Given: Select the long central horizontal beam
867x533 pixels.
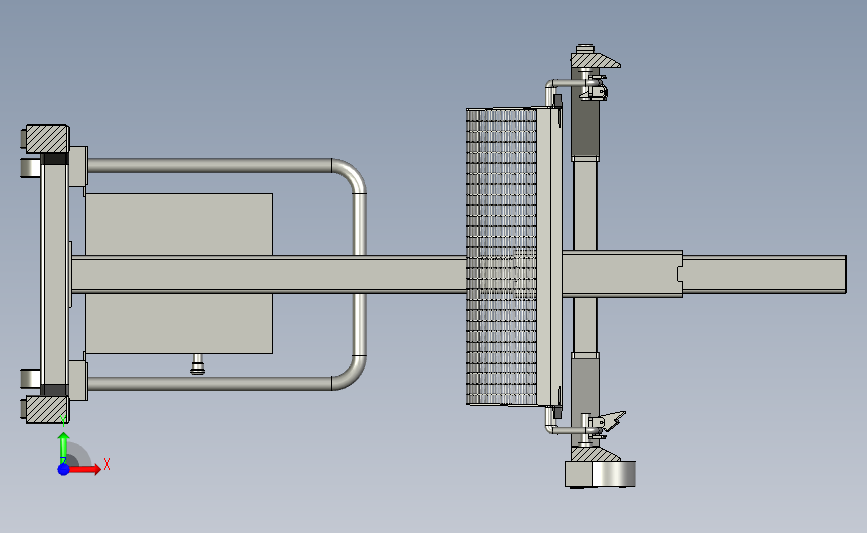Looking at the screenshot, I should (269, 274).
